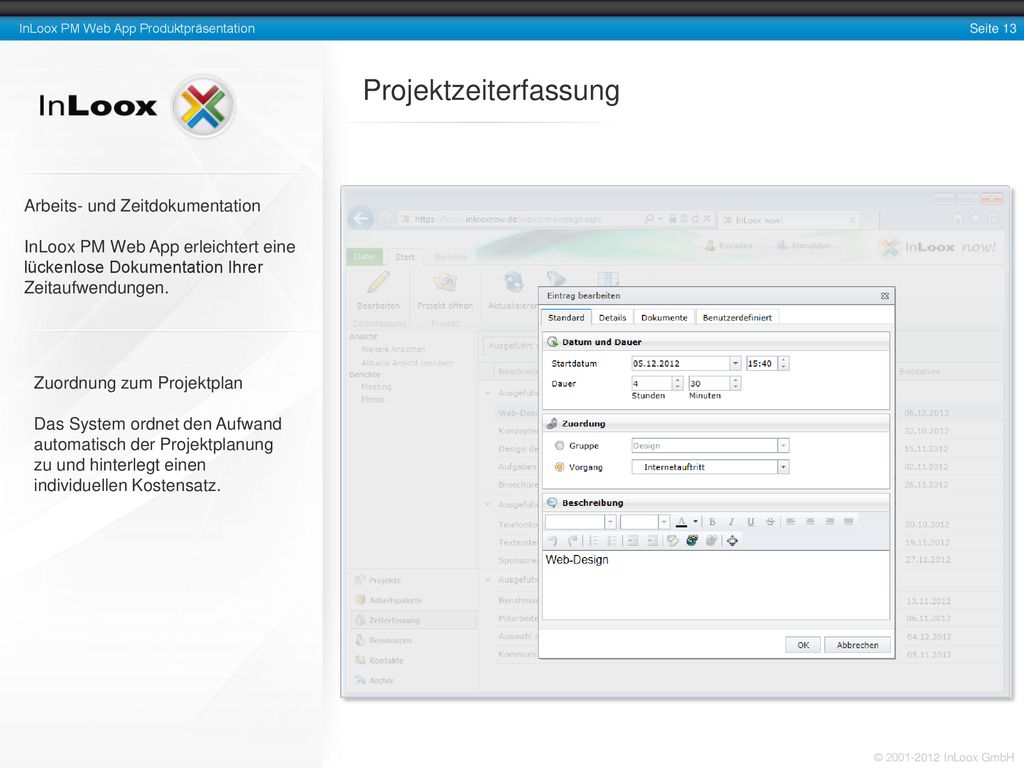
Task: Insert hyperlink using the globe icon
Action: tap(692, 541)
